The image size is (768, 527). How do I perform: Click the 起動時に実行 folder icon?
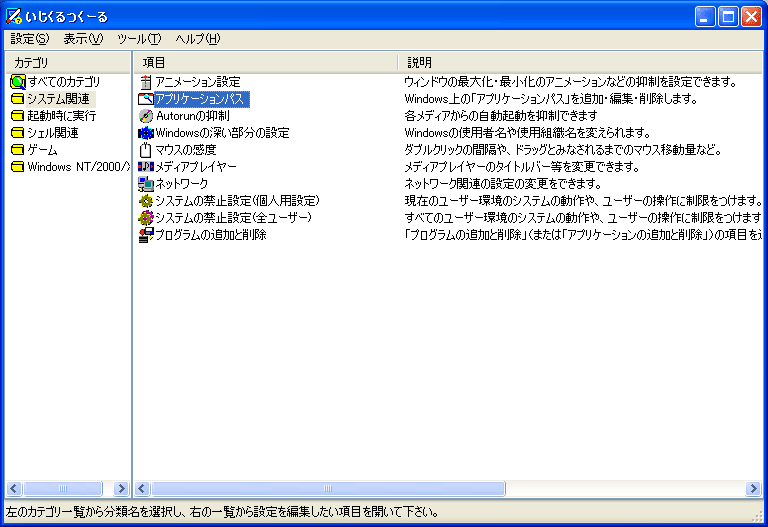click(x=18, y=116)
